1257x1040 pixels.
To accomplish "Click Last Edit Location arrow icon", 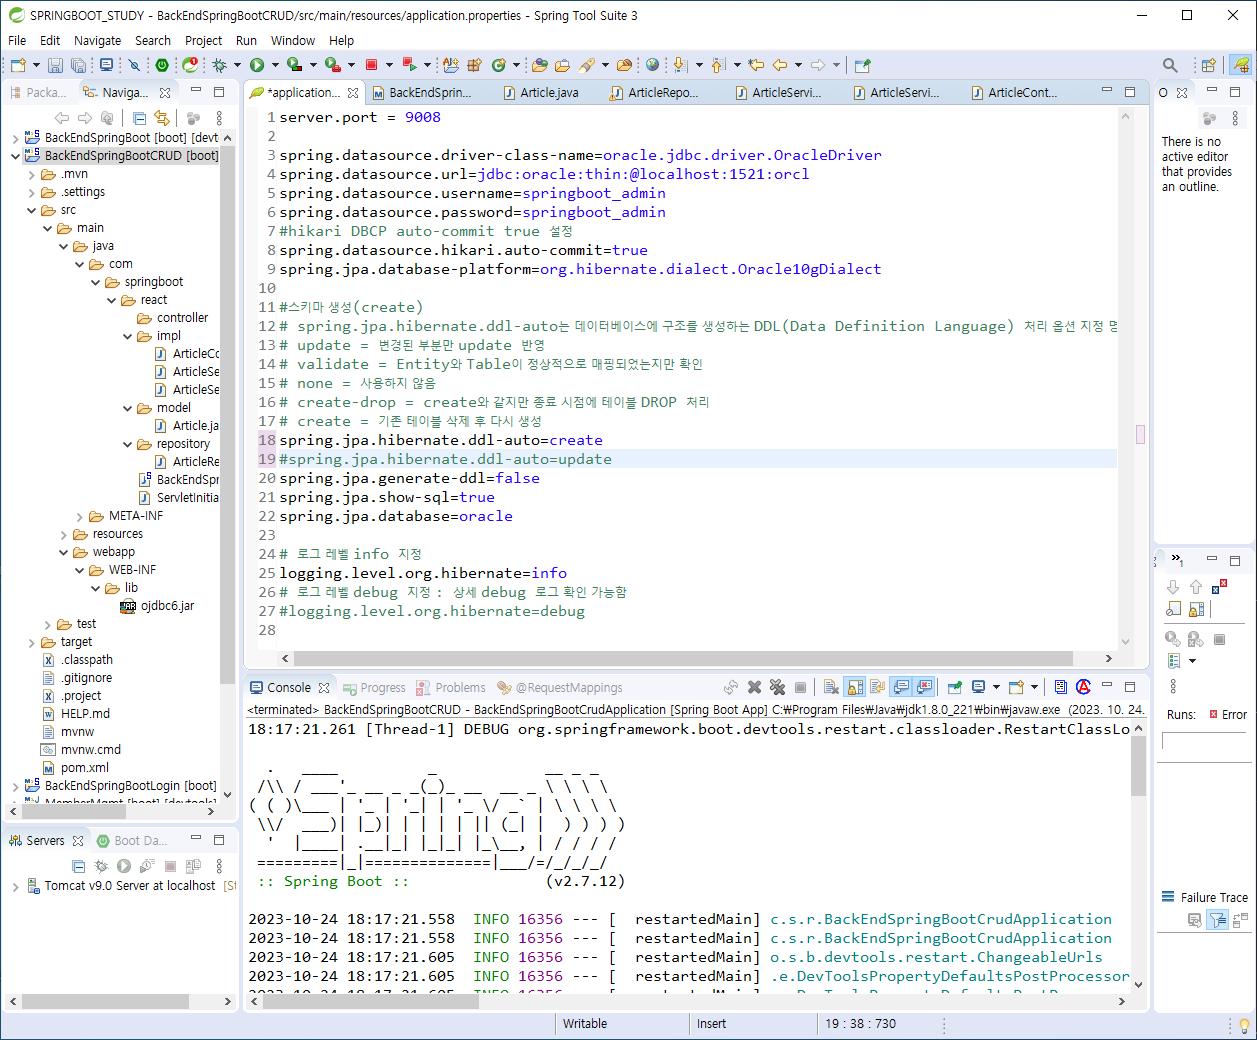I will coord(756,65).
